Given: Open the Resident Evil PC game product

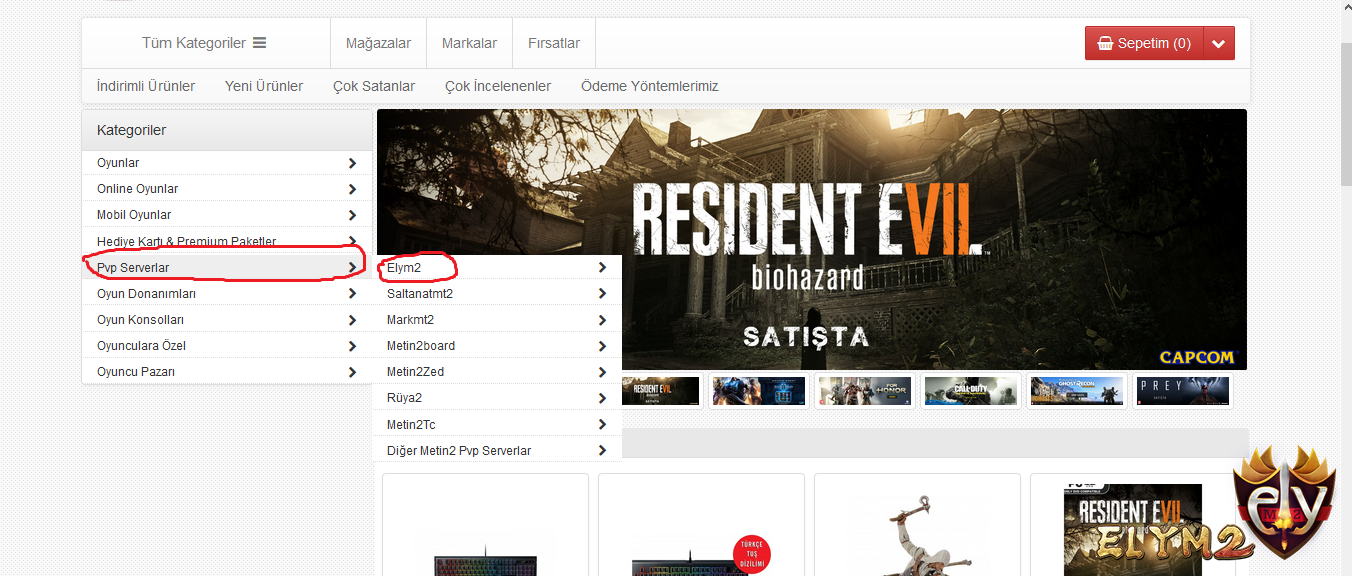Looking at the screenshot, I should click(1133, 525).
